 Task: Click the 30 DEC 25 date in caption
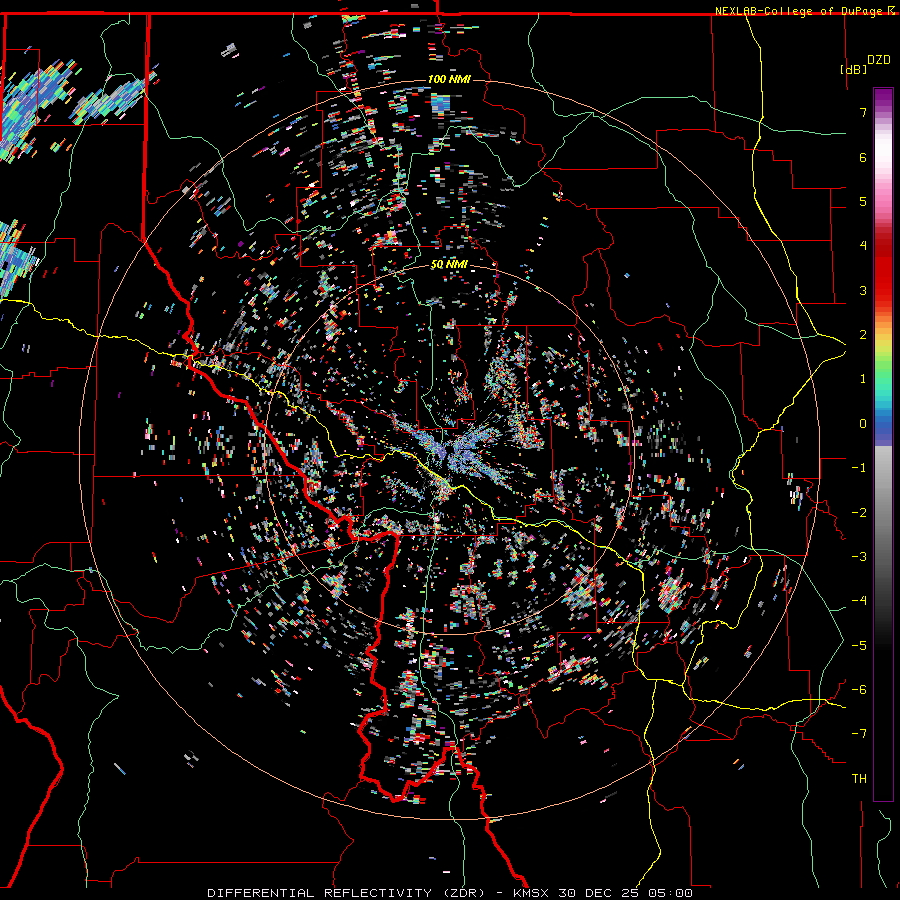(600, 893)
